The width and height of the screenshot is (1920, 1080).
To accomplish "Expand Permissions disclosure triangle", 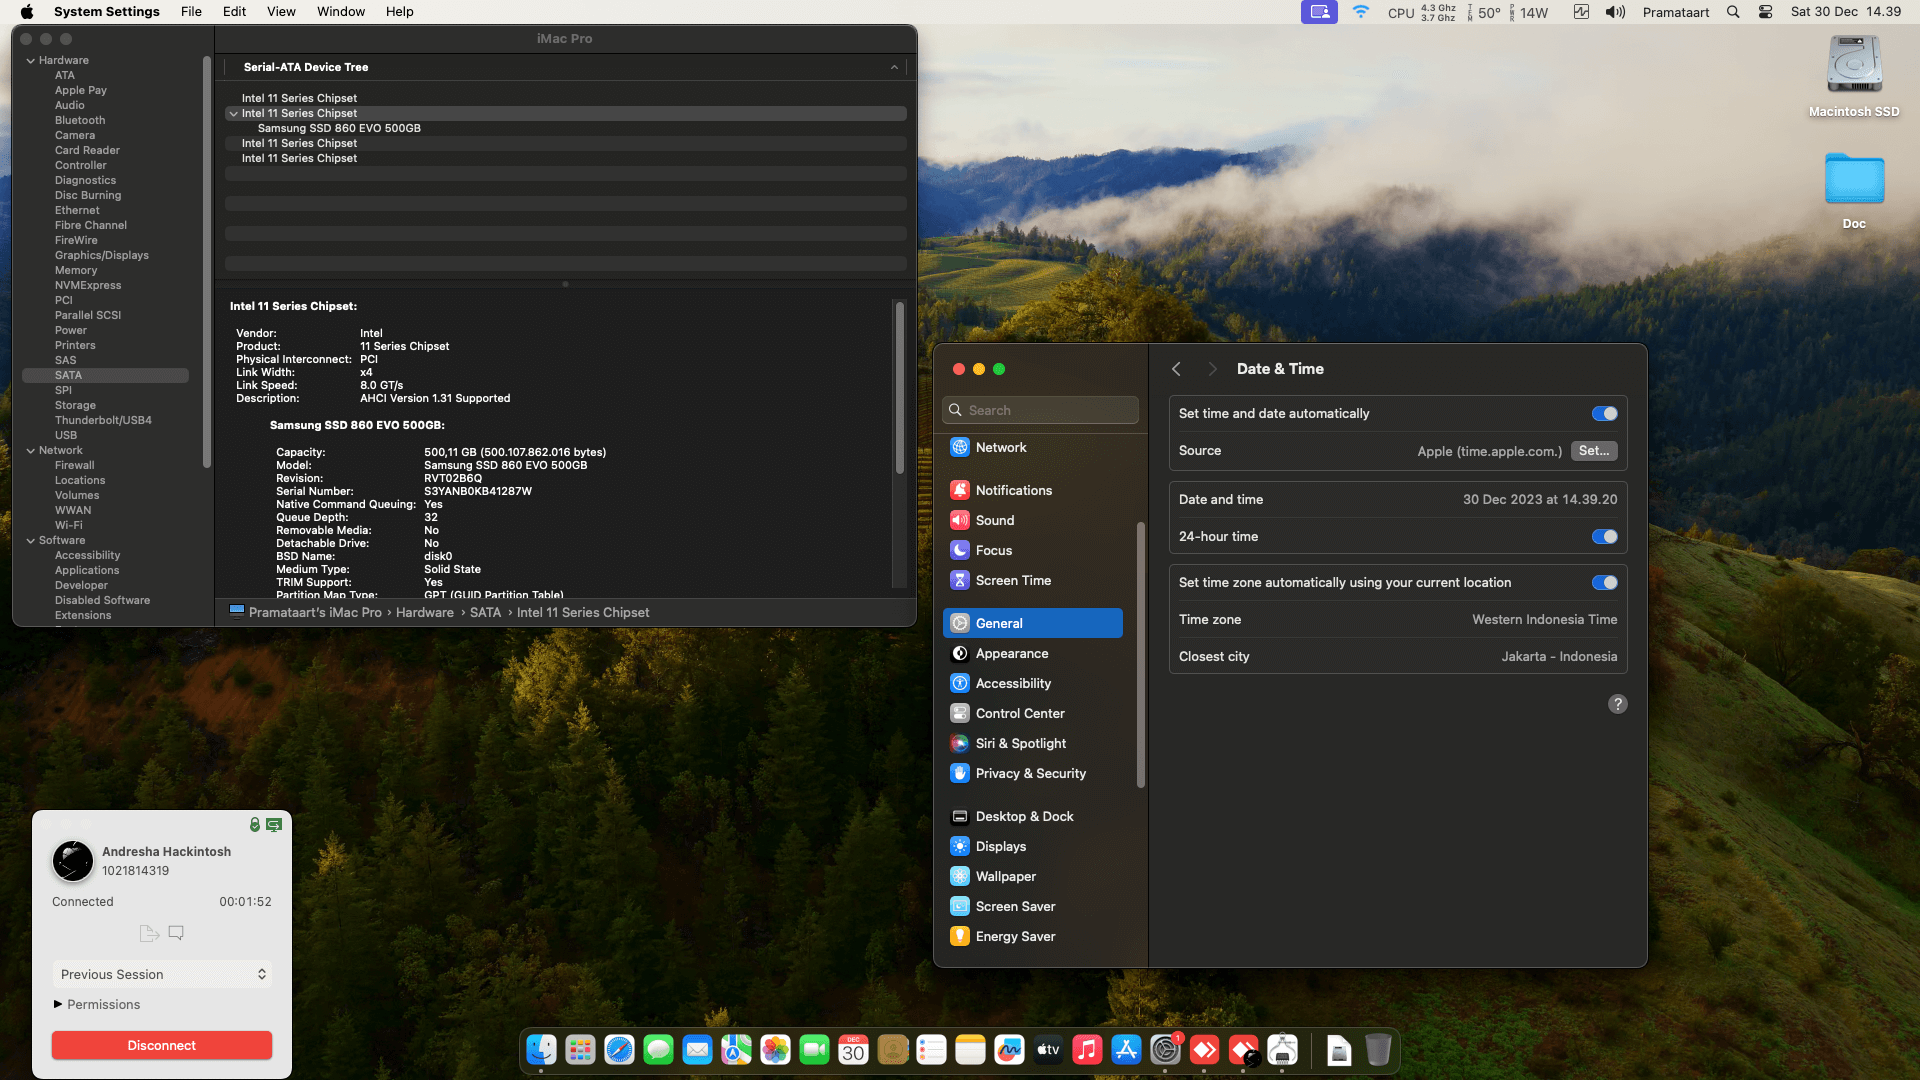I will [x=58, y=1004].
